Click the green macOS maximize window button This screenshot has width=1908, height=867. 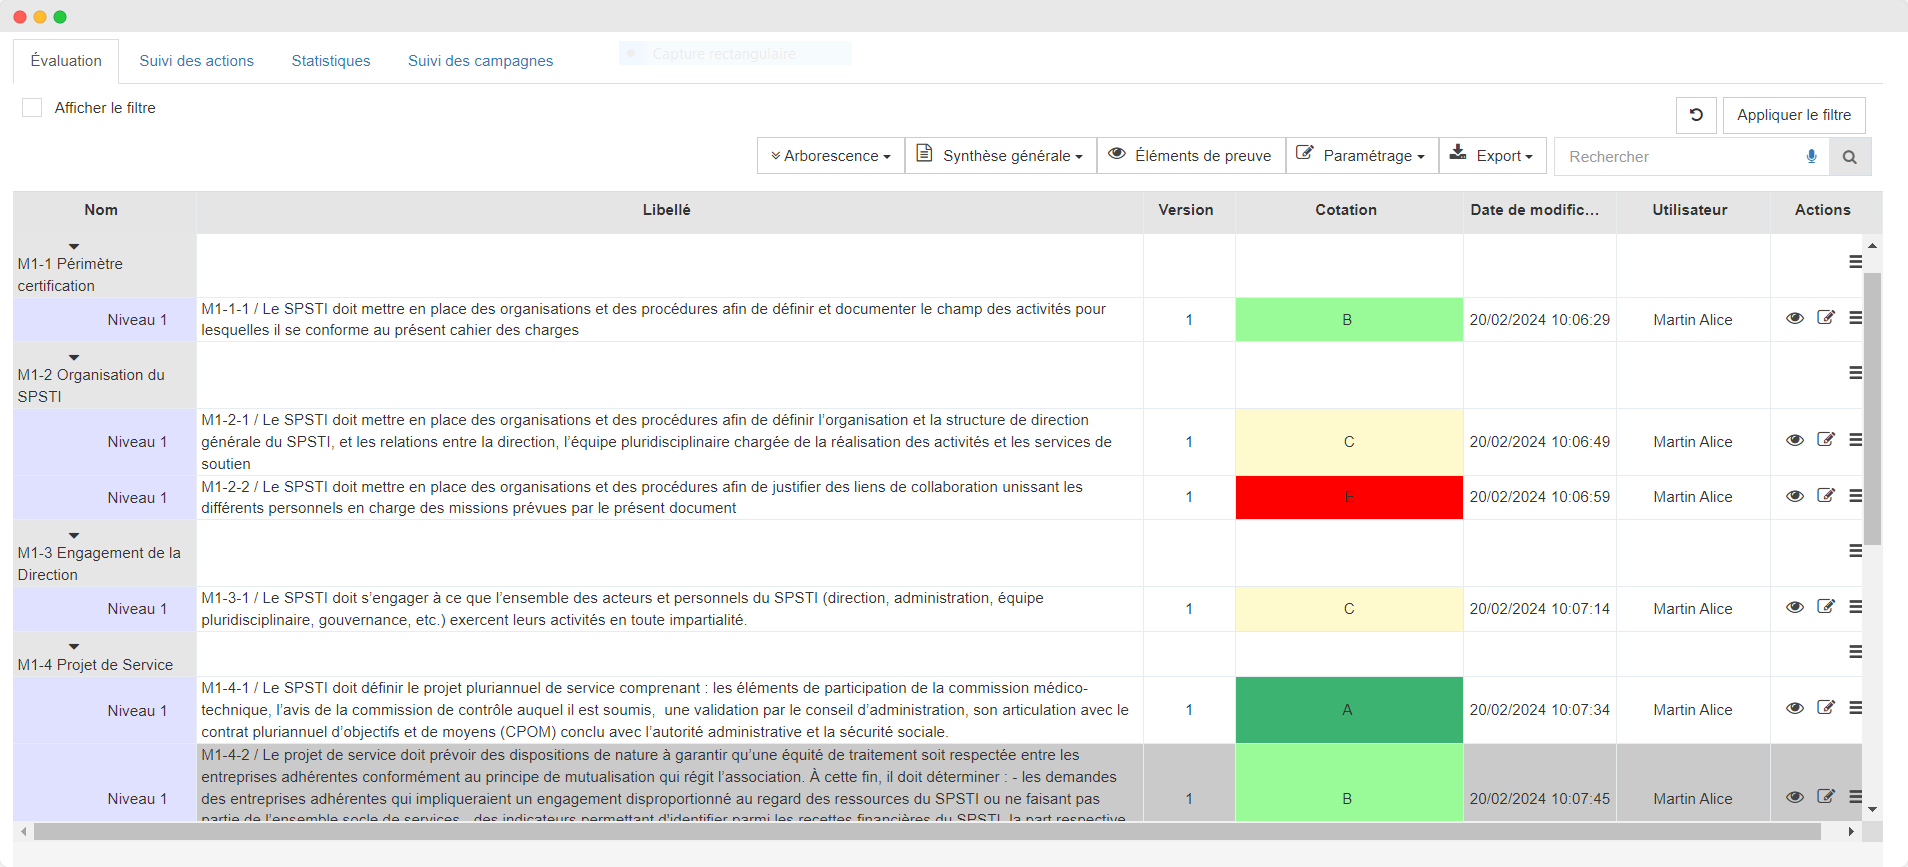point(60,17)
